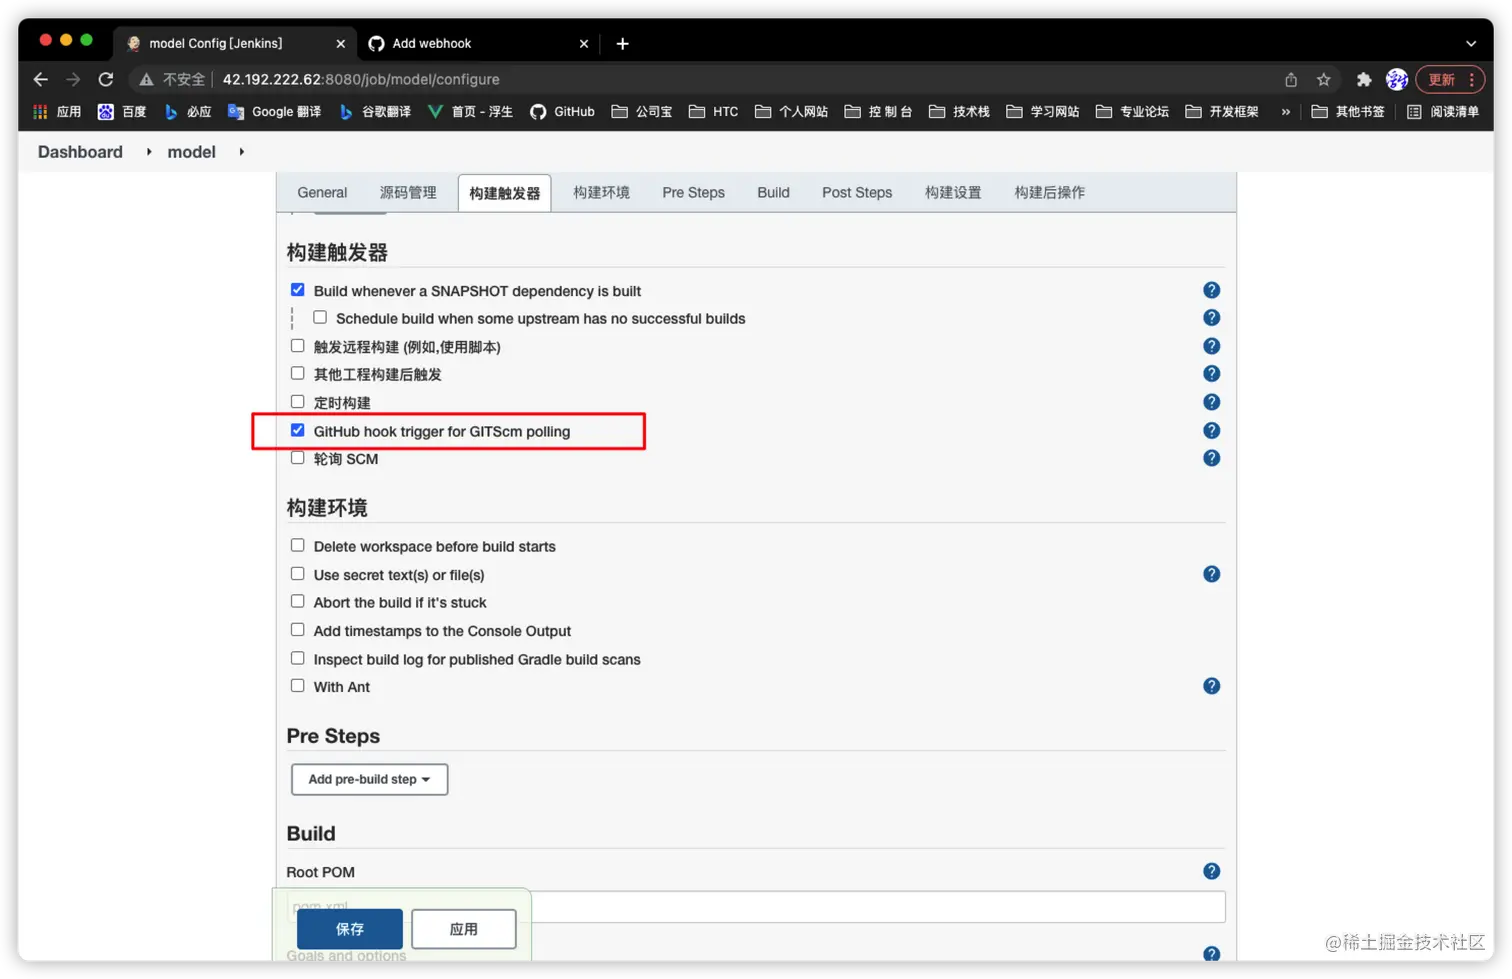The width and height of the screenshot is (1512, 979).
Task: Open the GitHub bookmark
Action: click(x=562, y=112)
